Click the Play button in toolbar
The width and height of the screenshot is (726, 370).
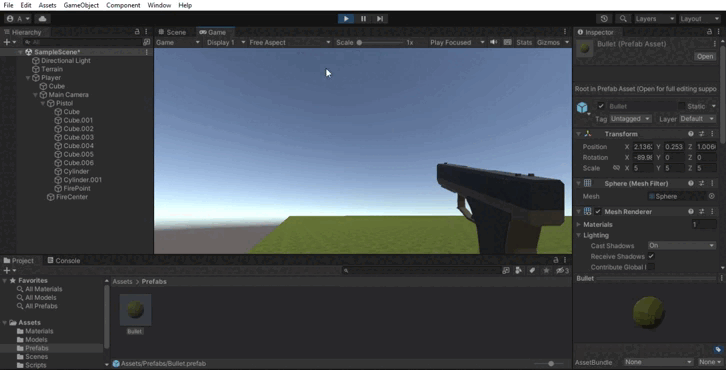pyautogui.click(x=346, y=19)
